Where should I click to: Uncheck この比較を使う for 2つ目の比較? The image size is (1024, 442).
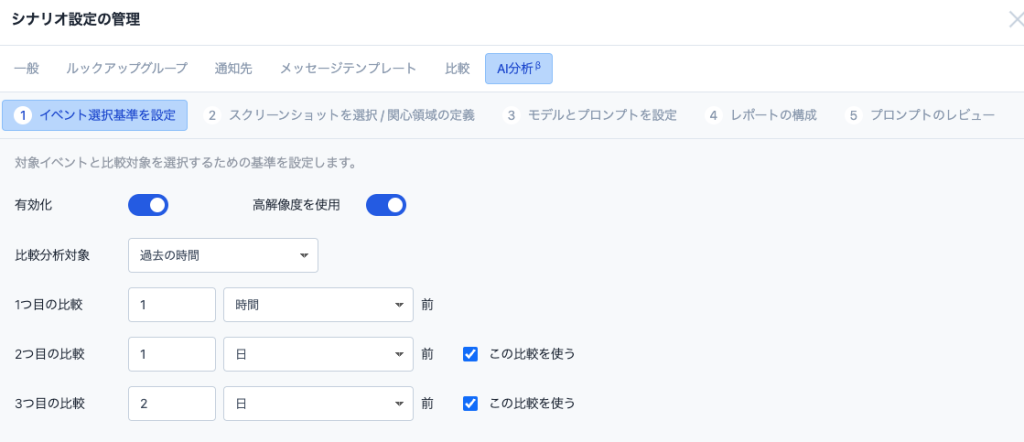pos(471,353)
